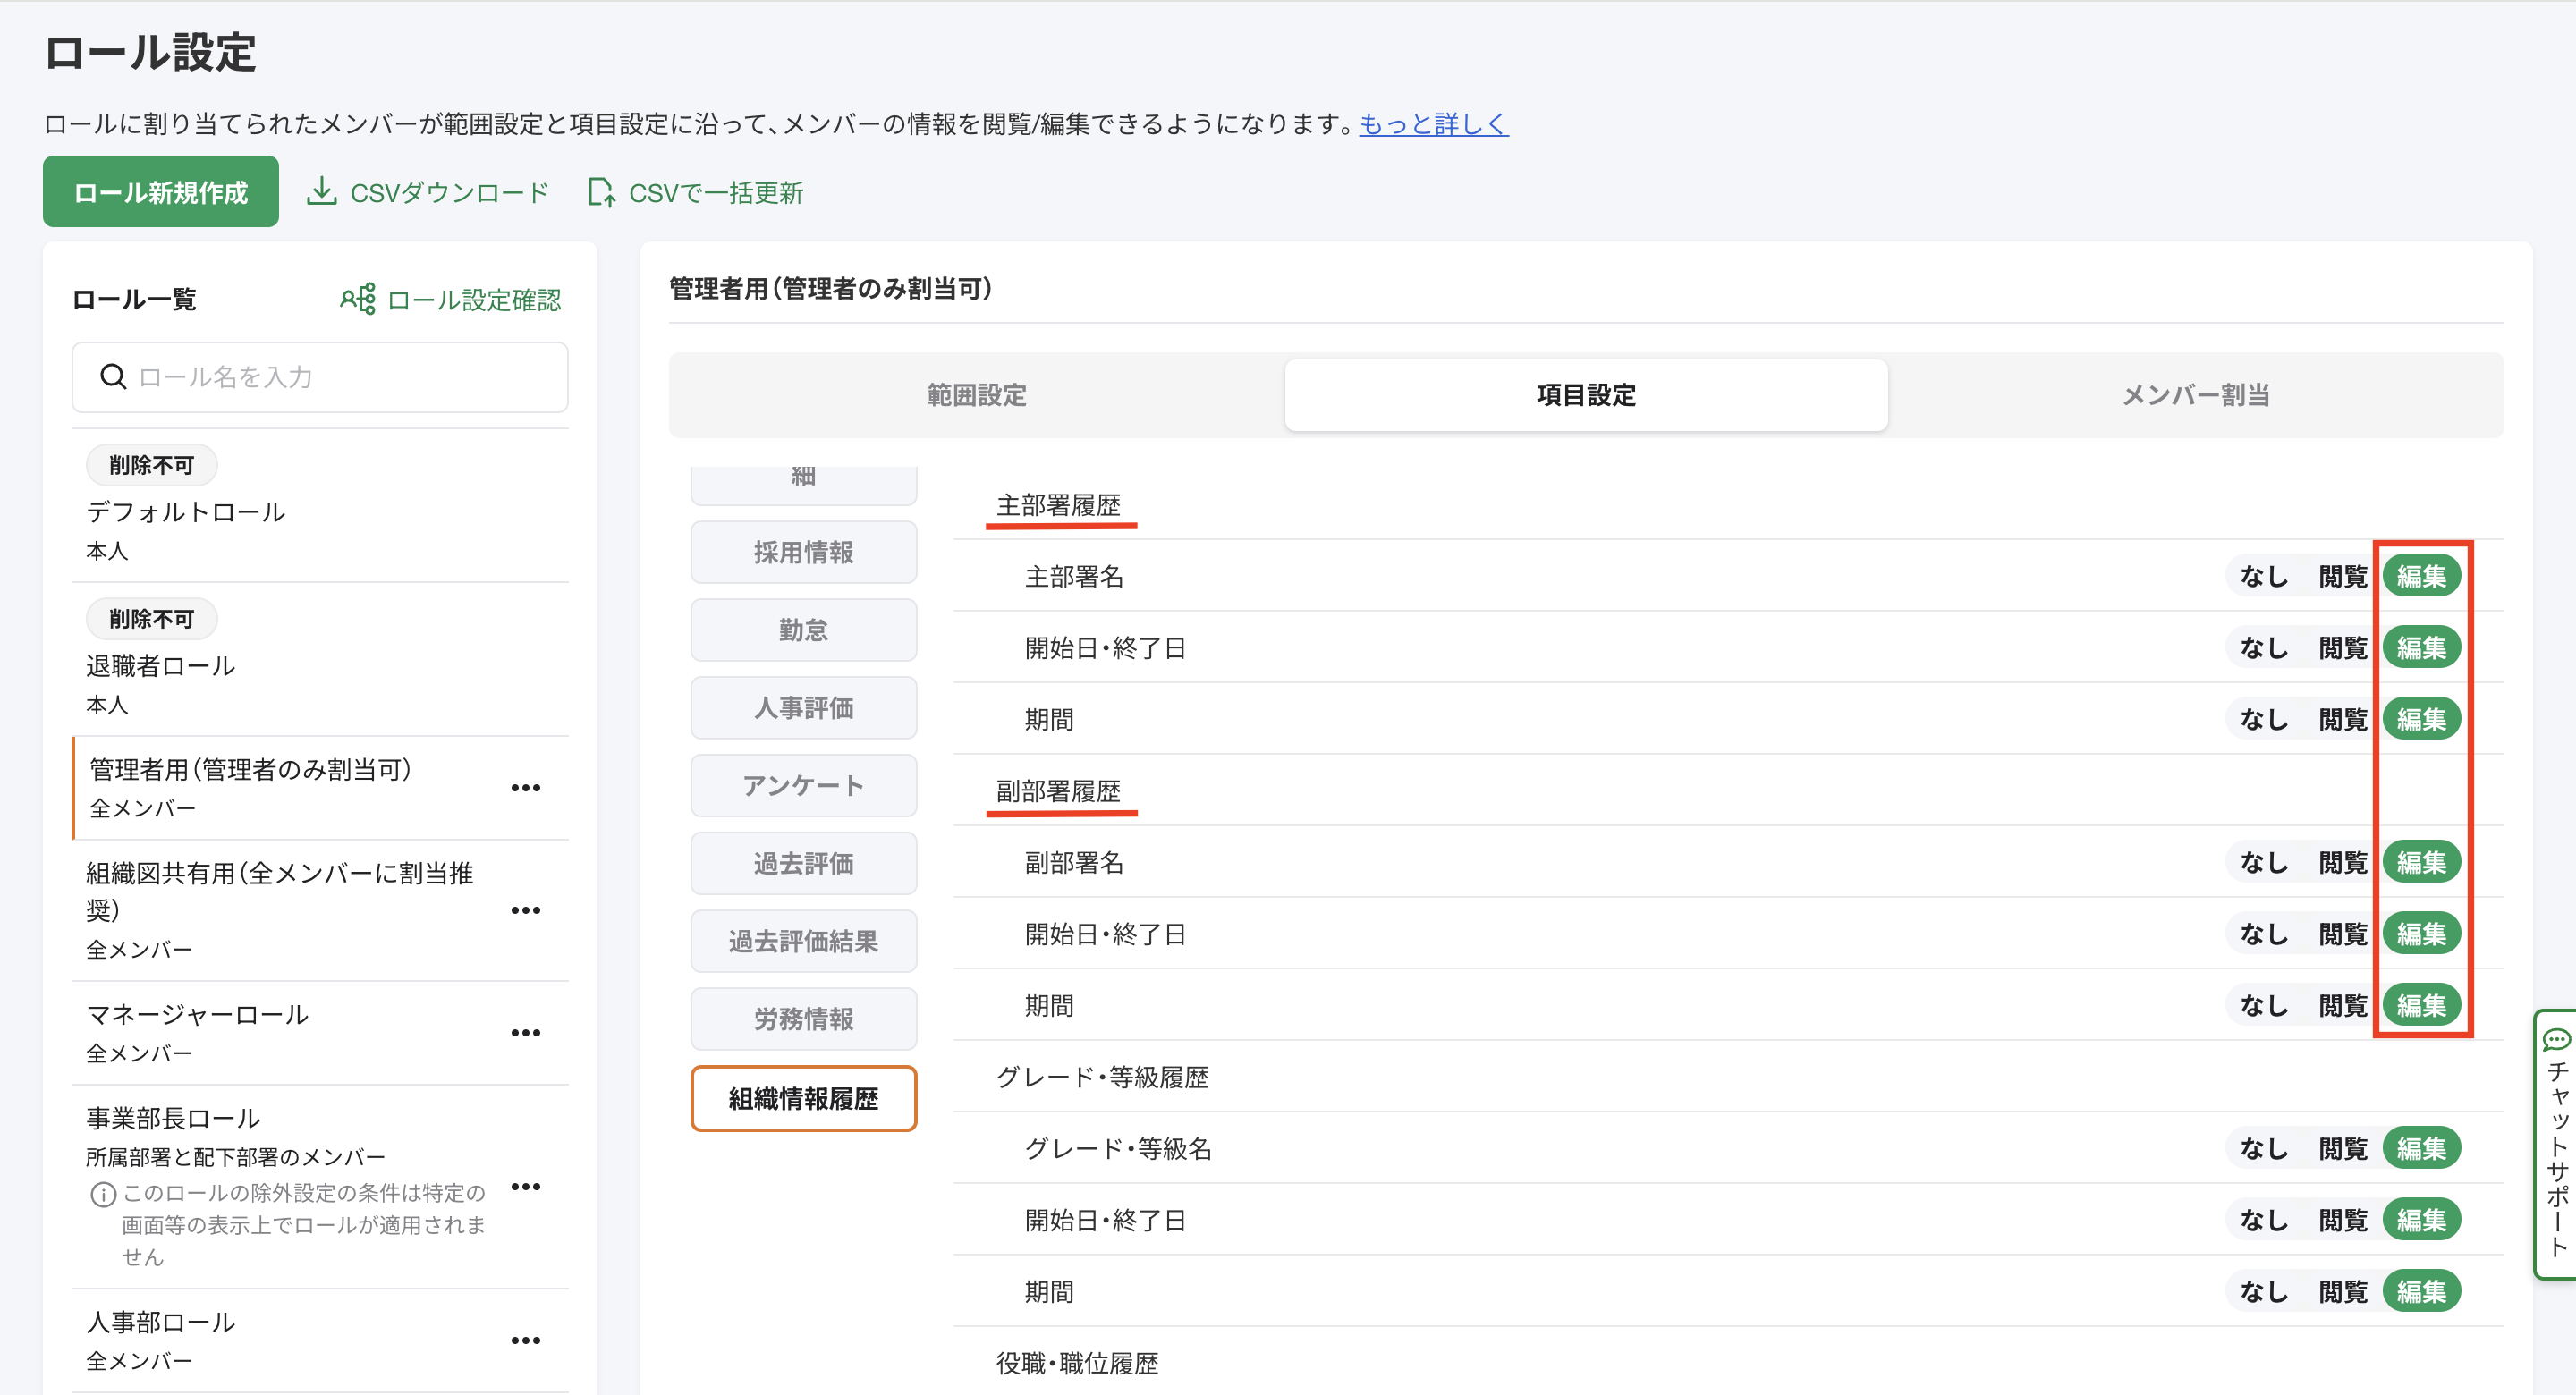Click the 副部署履歴 section heading
Screen dimensions: 2576x1395
click(x=1058, y=791)
